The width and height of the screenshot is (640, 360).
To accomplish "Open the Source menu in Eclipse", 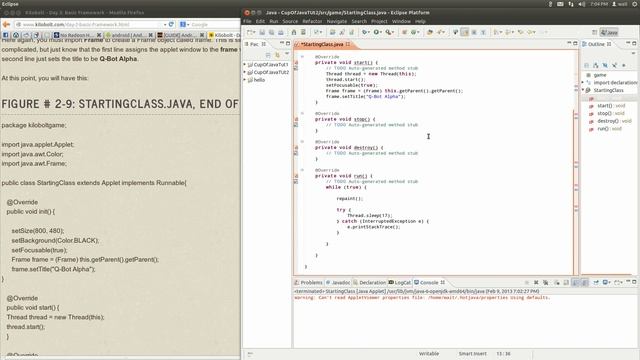I will 290,21.
